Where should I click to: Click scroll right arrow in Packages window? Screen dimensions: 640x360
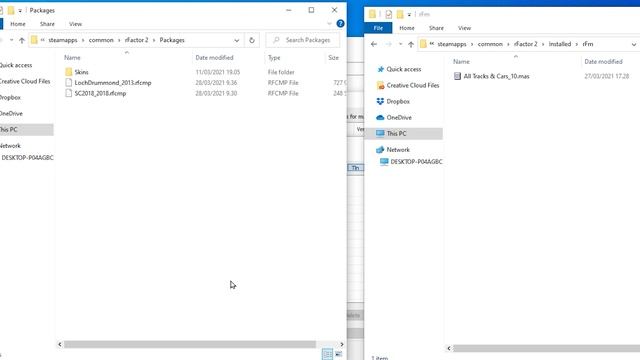(342, 344)
